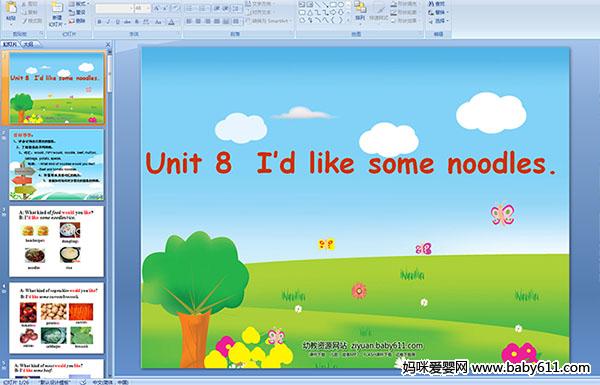Image resolution: width=600 pixels, height=385 pixels.
Task: Click the Shape Effects command
Action: 404,21
